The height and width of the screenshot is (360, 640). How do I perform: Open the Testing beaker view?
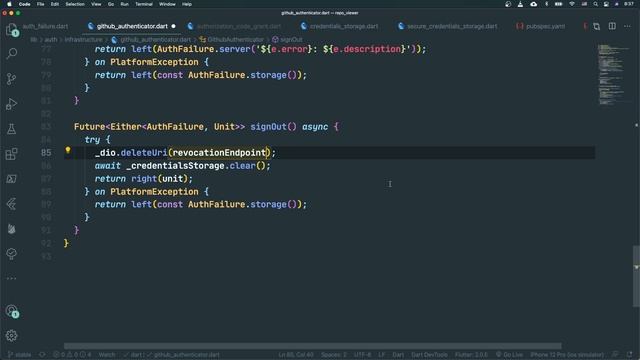[x=11, y=129]
